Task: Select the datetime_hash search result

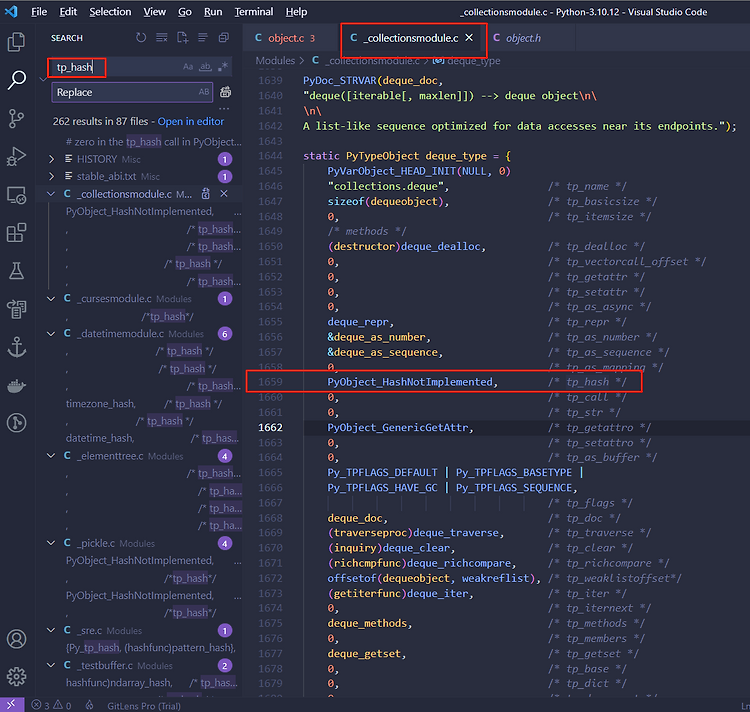Action: click(x=152, y=438)
